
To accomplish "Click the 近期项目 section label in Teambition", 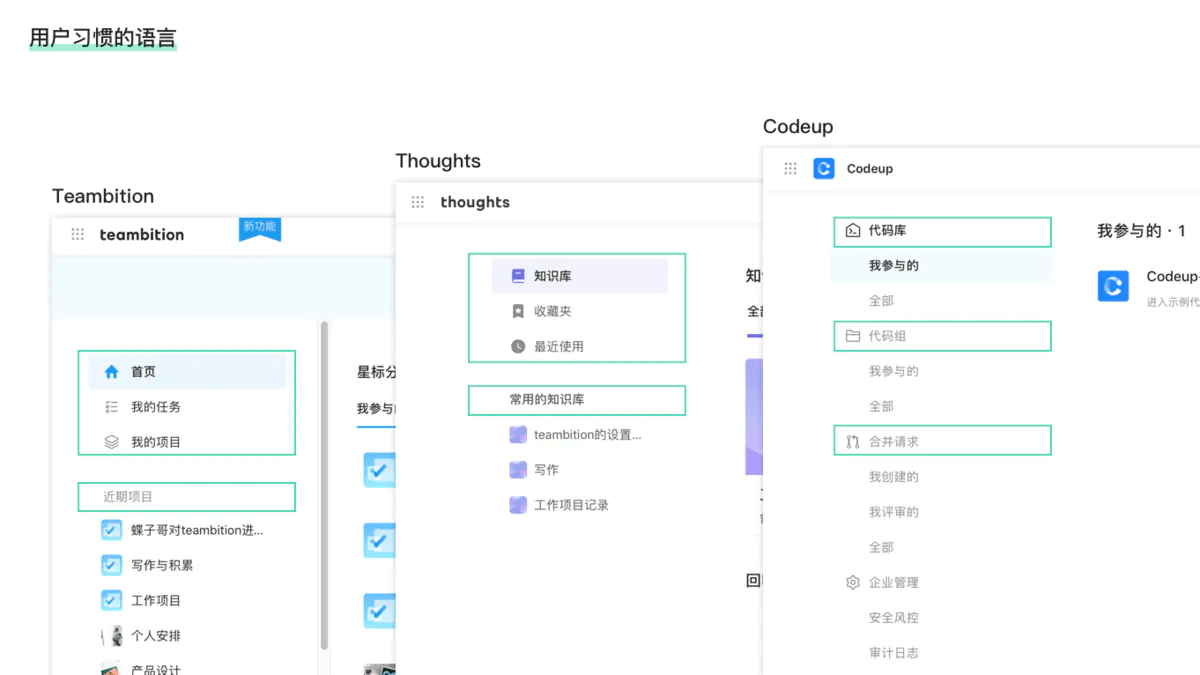I will tap(128, 497).
